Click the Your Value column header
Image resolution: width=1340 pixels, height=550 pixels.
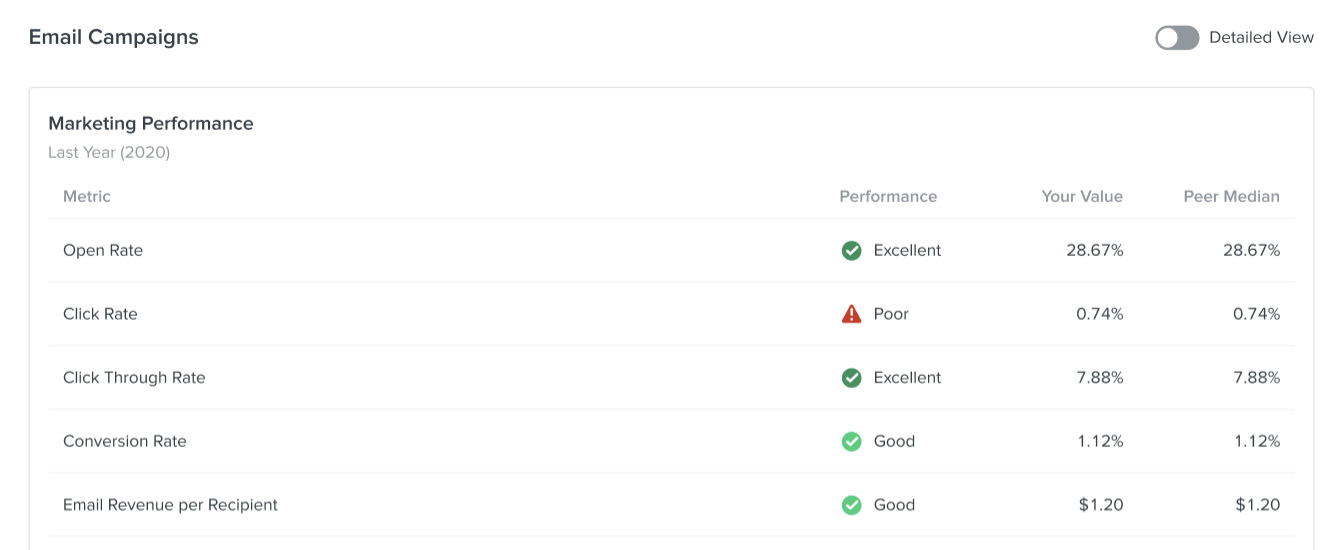click(x=1082, y=196)
